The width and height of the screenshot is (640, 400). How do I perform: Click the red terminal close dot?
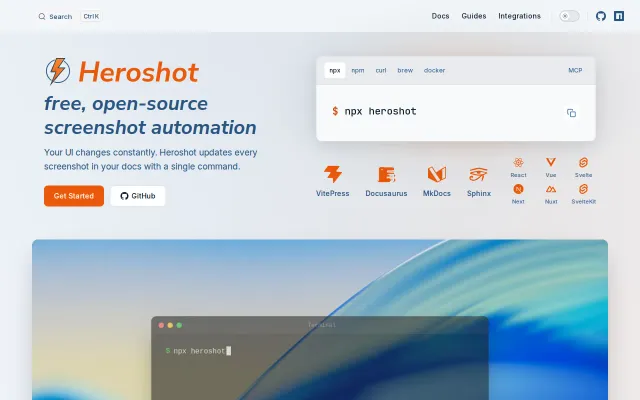pyautogui.click(x=161, y=325)
